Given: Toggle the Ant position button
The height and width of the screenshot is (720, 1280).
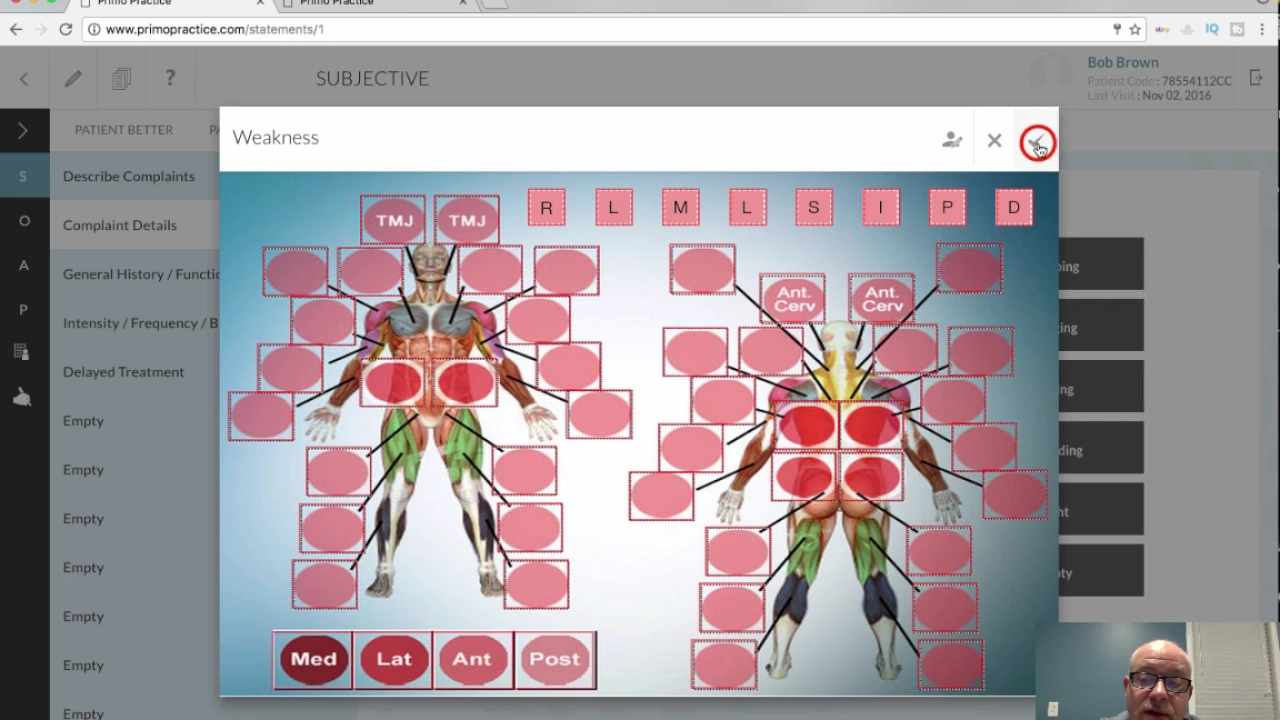Looking at the screenshot, I should coord(473,659).
